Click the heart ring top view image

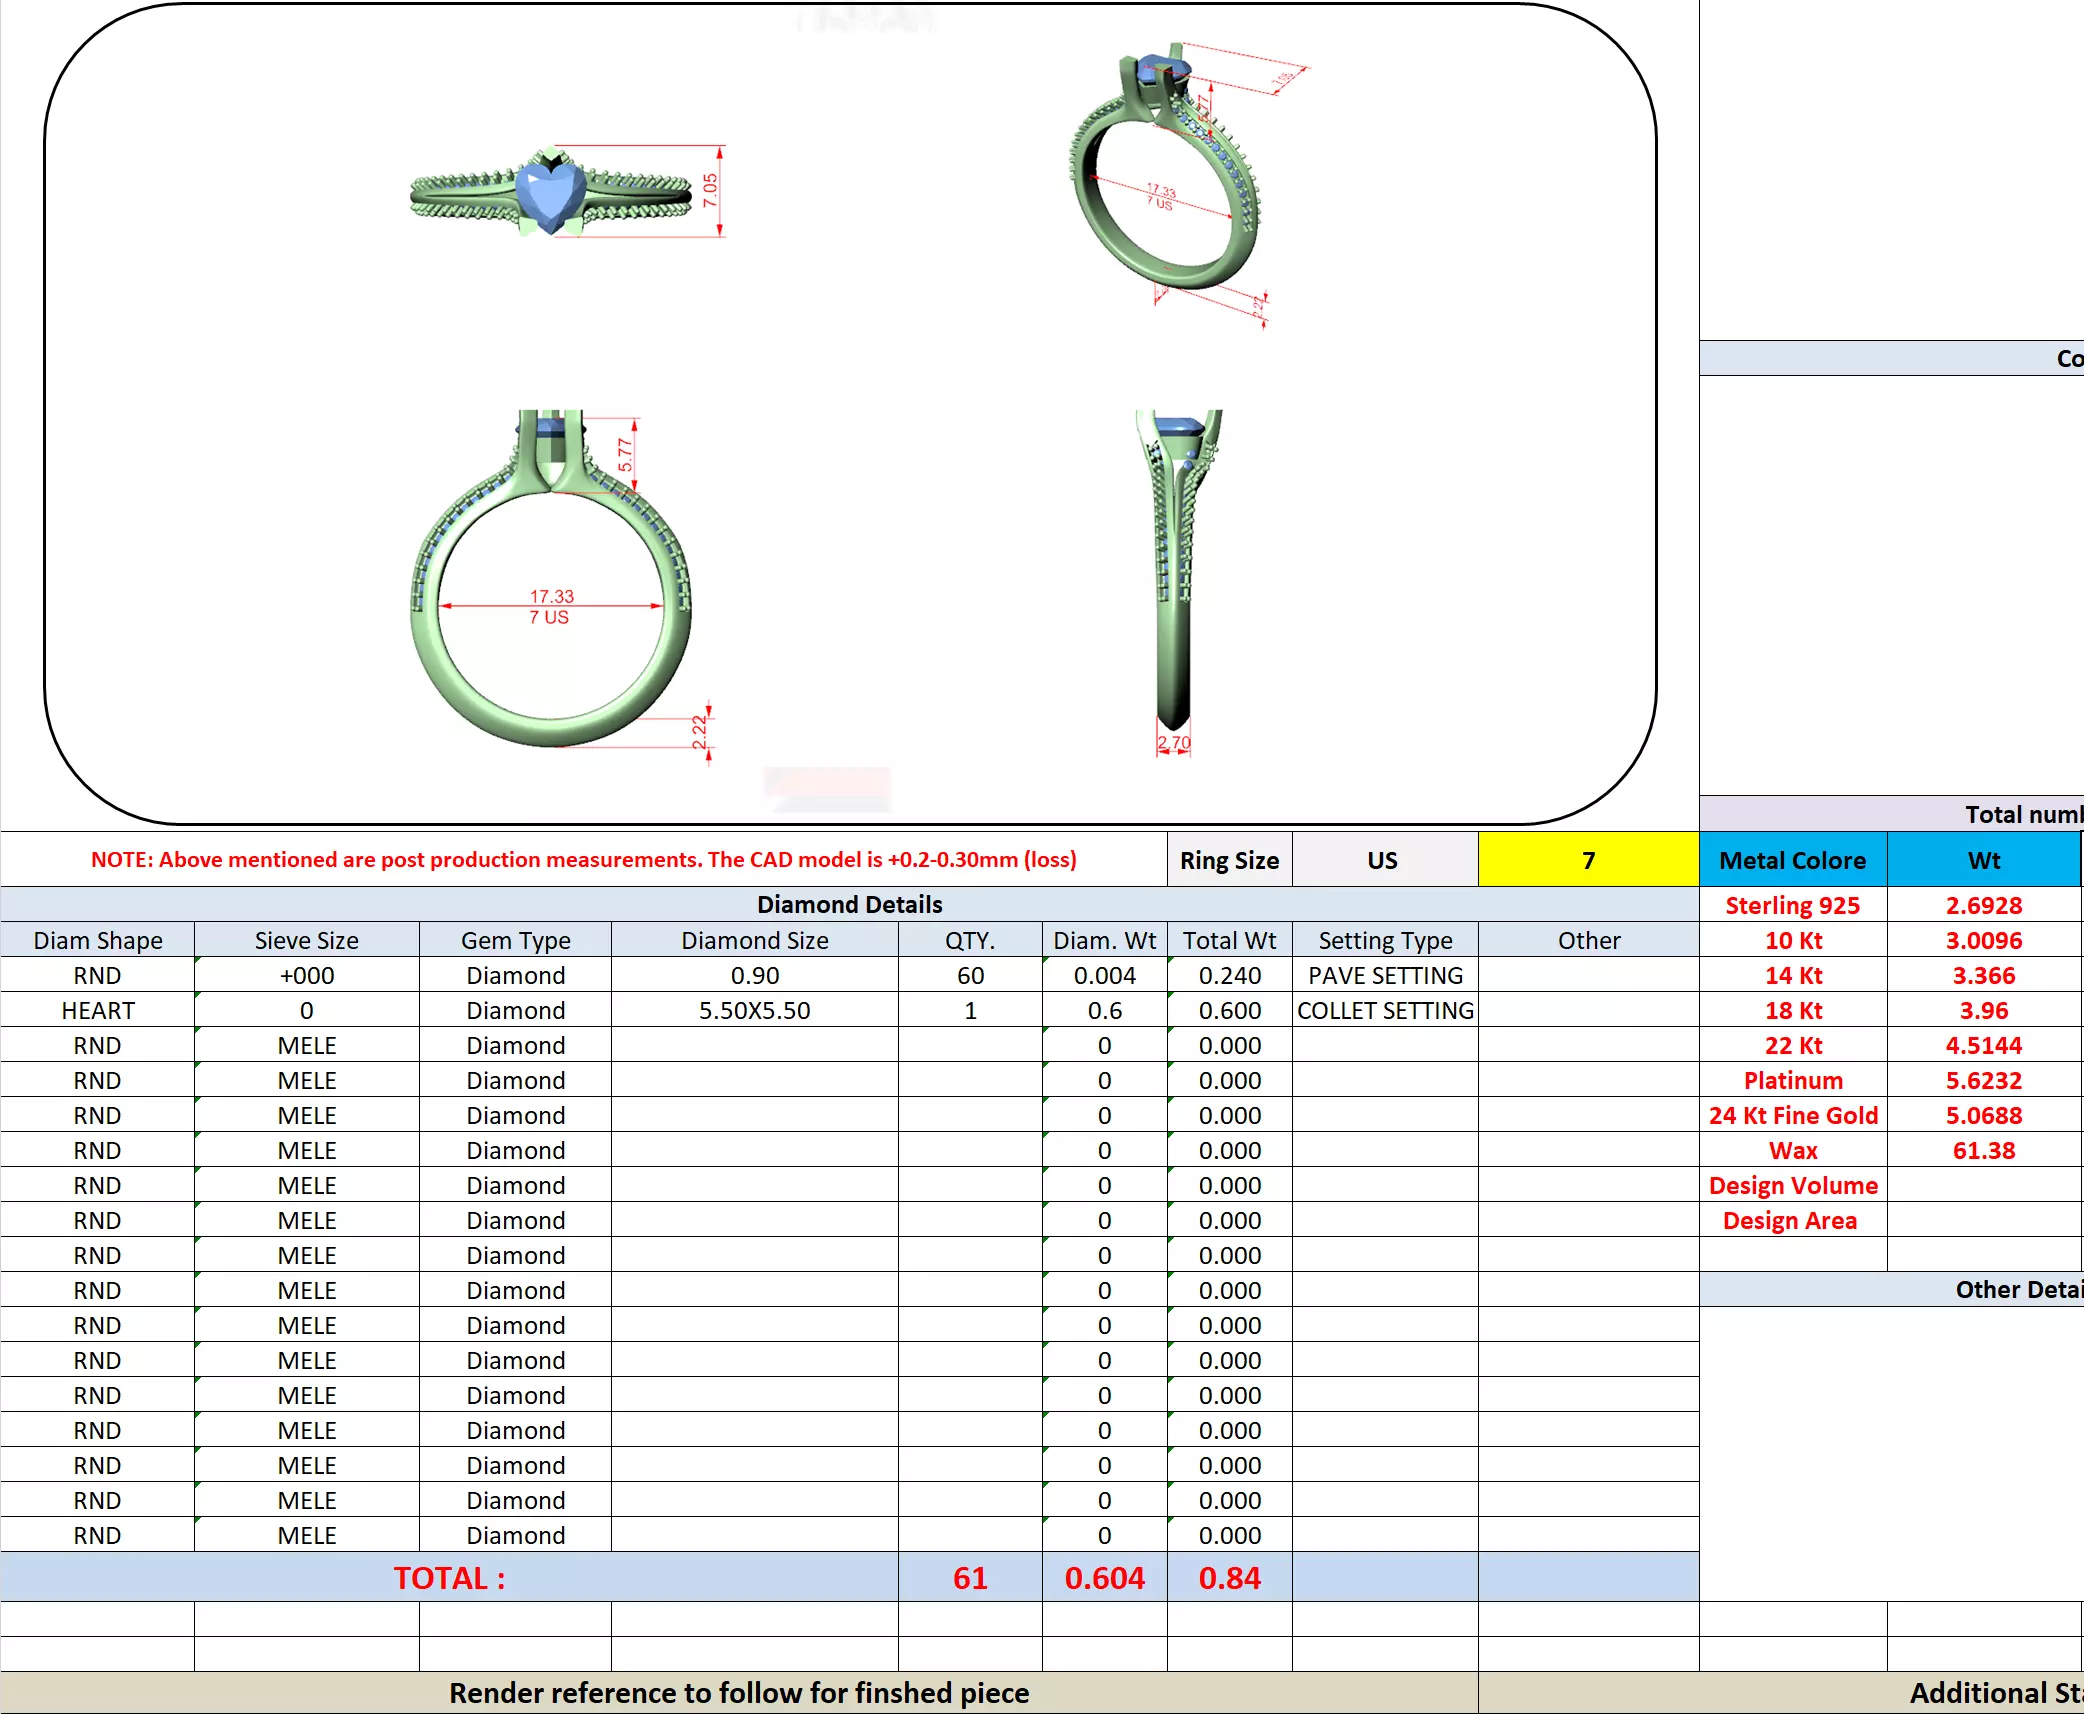551,192
